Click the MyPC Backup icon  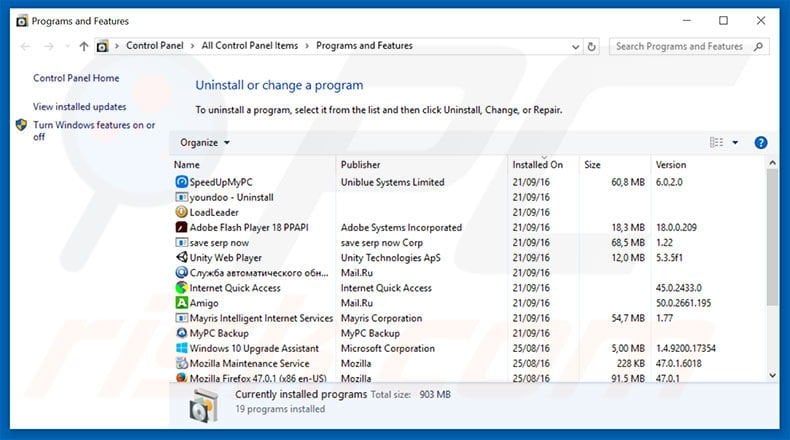[x=181, y=333]
